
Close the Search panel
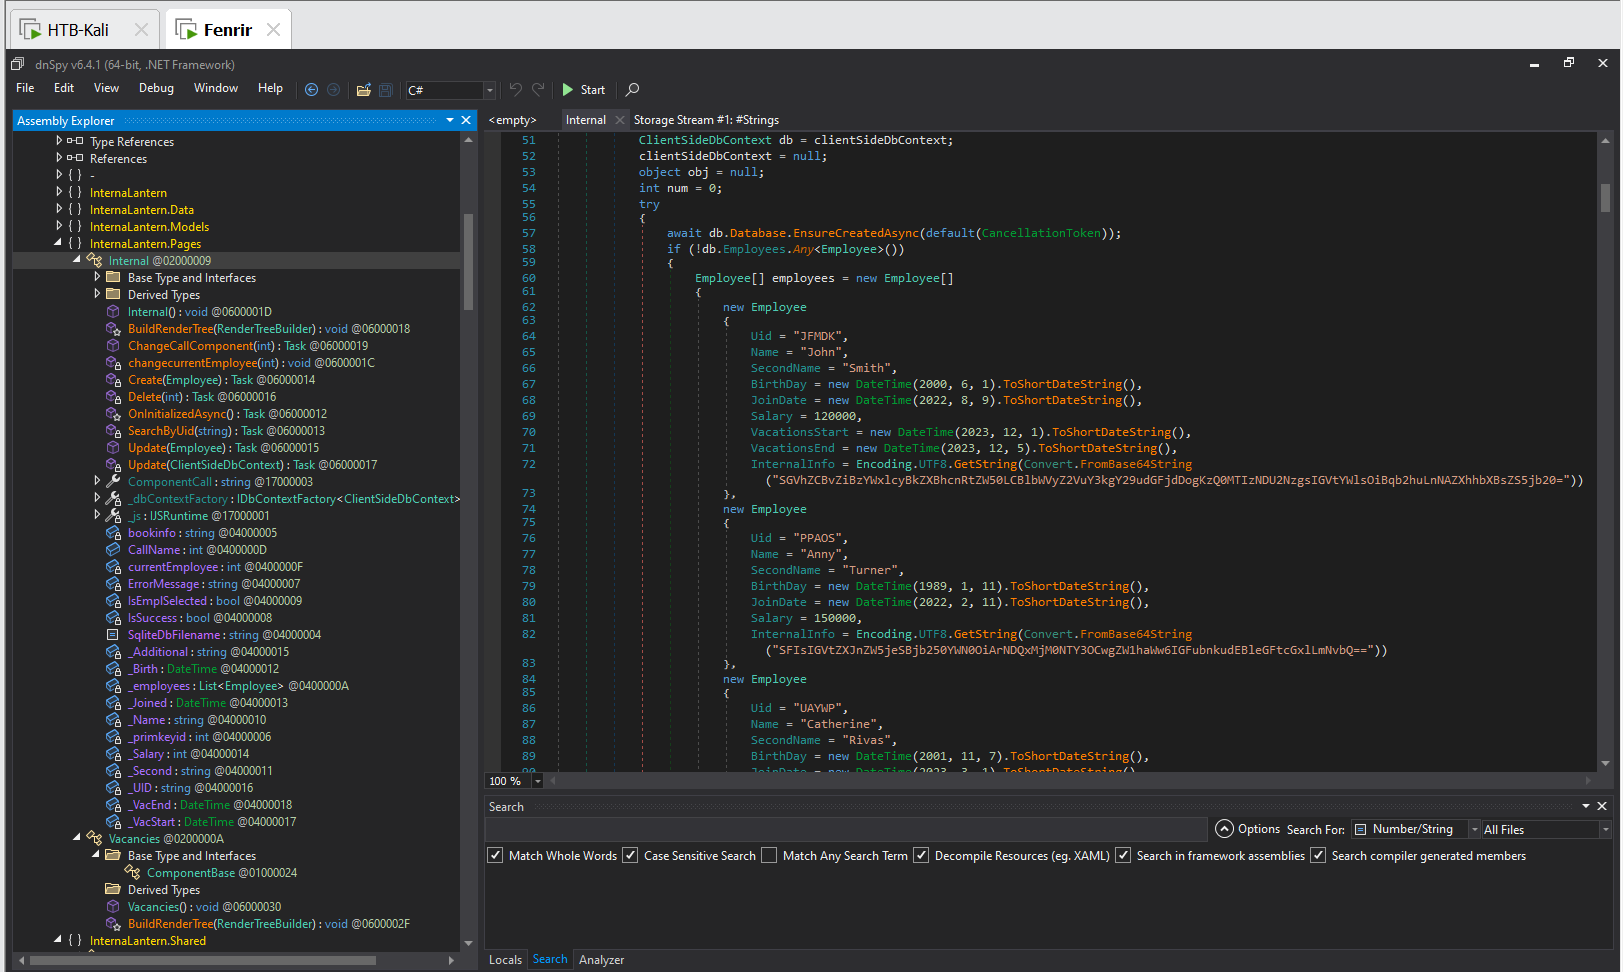[x=1602, y=806]
